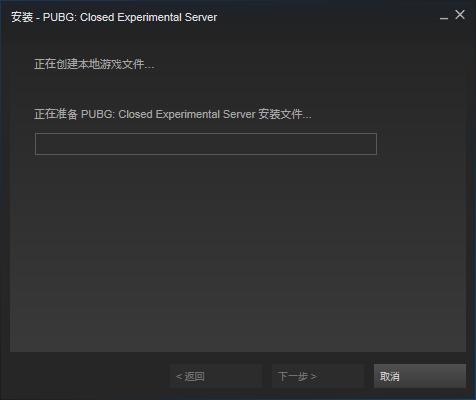Click the left arrow inside 返回 button

pyautogui.click(x=179, y=377)
